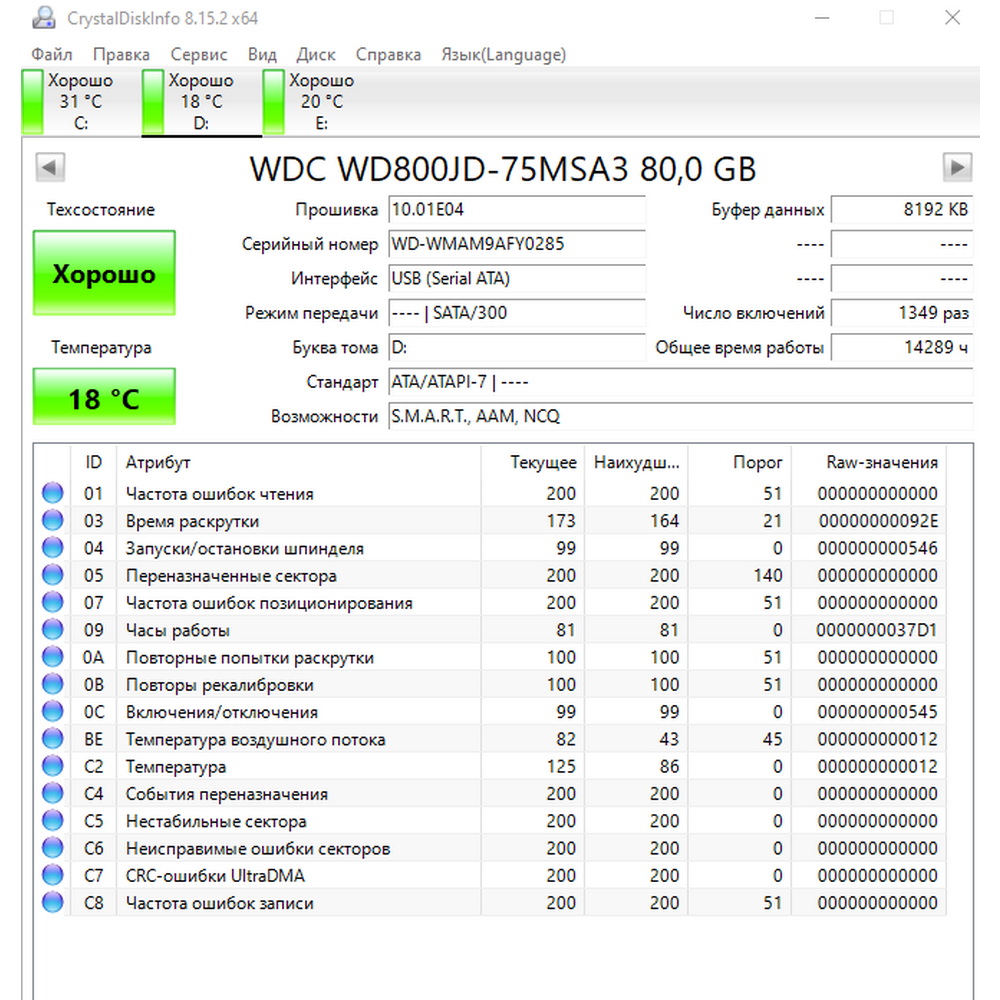Click the Текущее column header
Viewport: 1000px width, 1000px height.
533,462
